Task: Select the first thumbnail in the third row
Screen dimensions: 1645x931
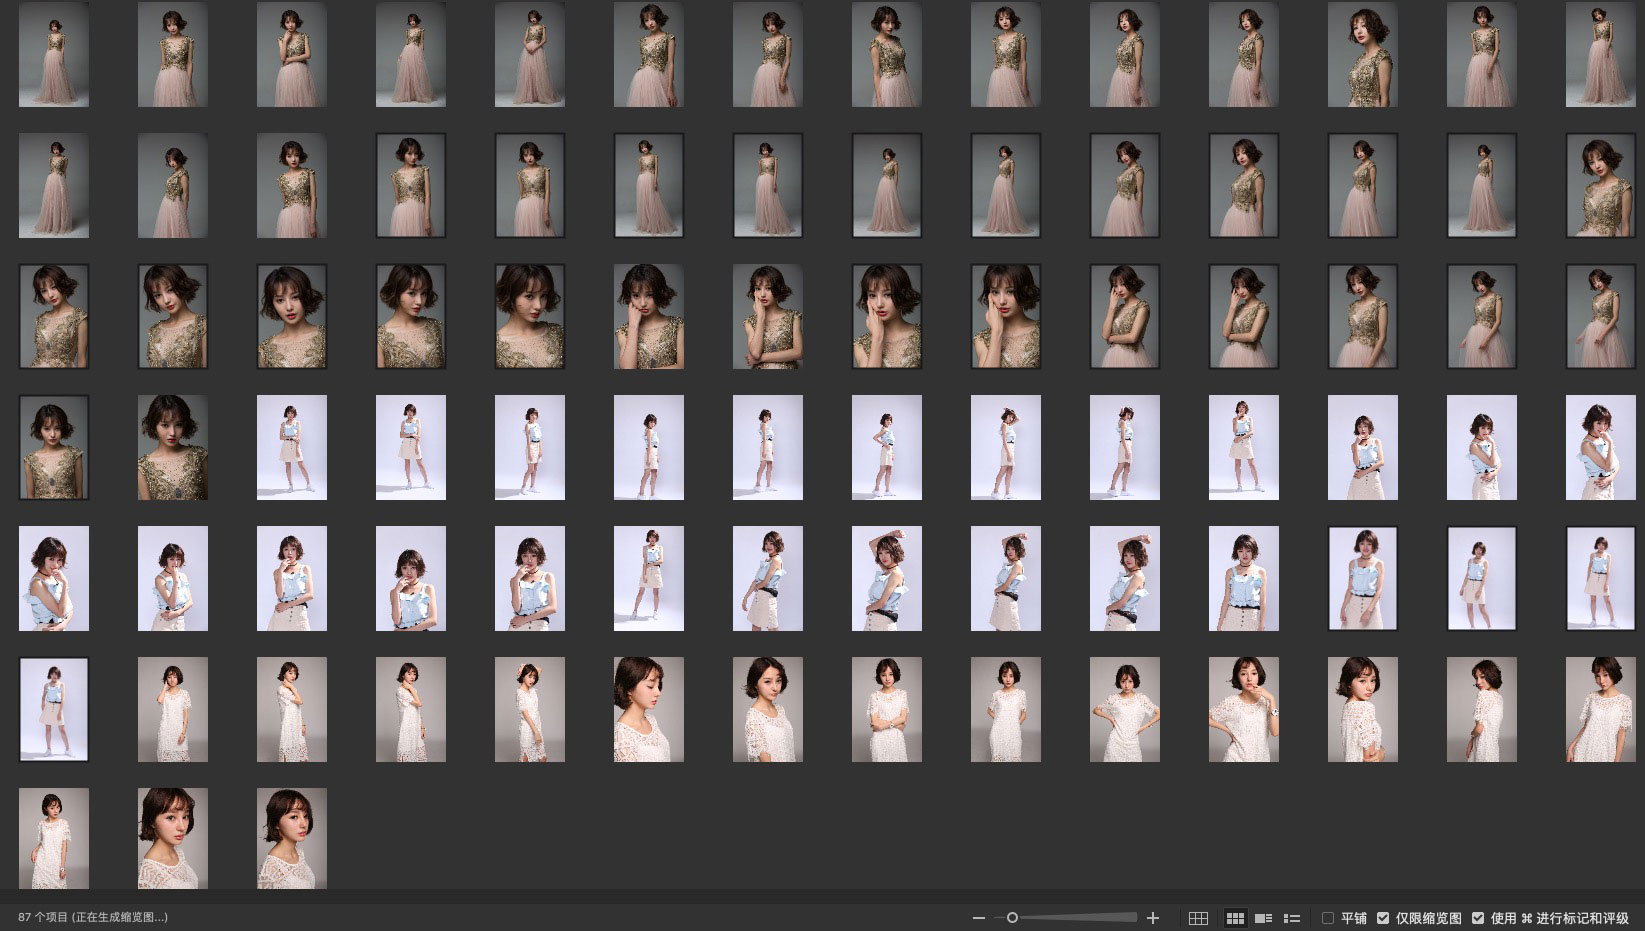Action: (x=54, y=316)
